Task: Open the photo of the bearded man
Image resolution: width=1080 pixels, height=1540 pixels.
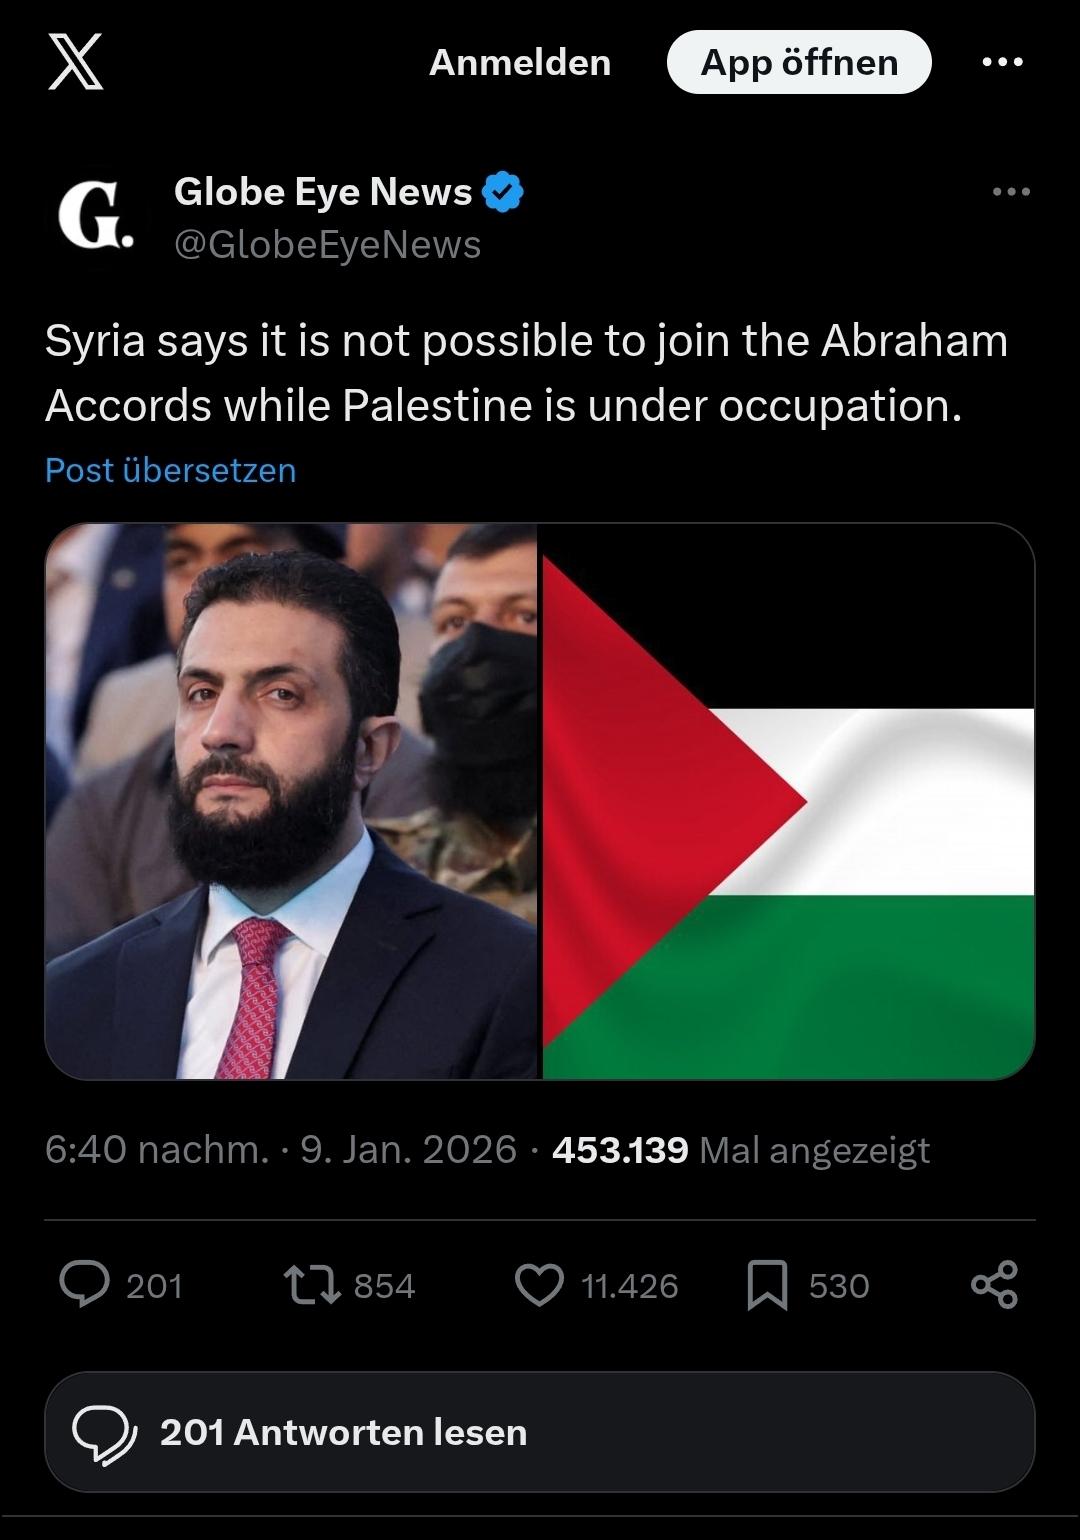Action: (x=291, y=801)
